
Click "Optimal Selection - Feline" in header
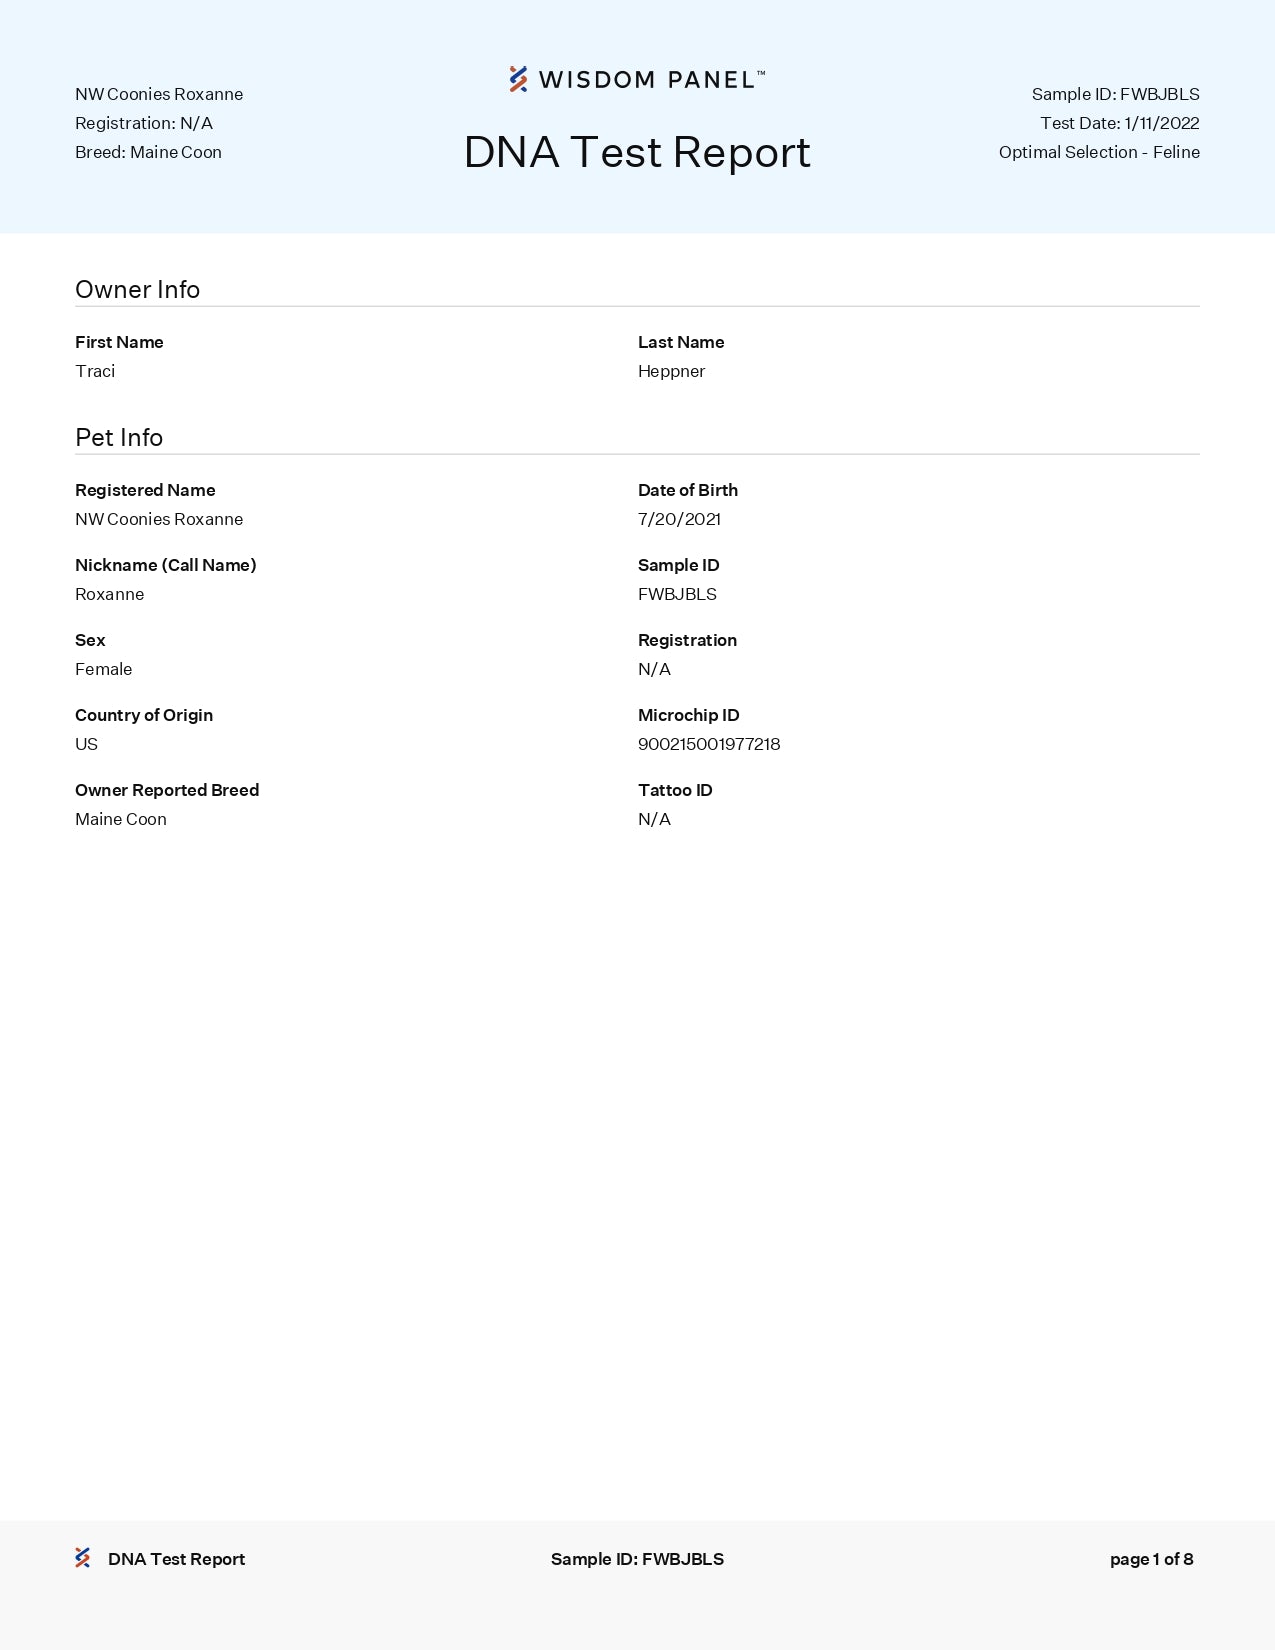click(x=1099, y=152)
